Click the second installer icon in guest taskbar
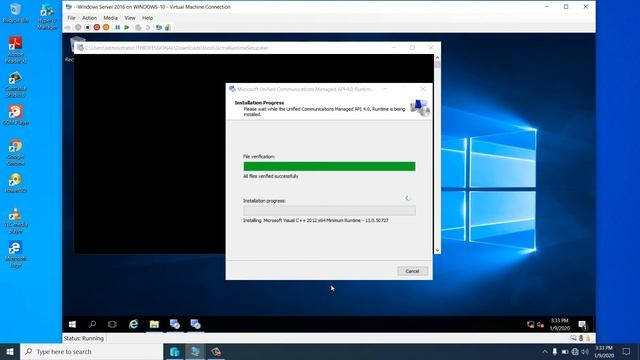 (x=195, y=324)
